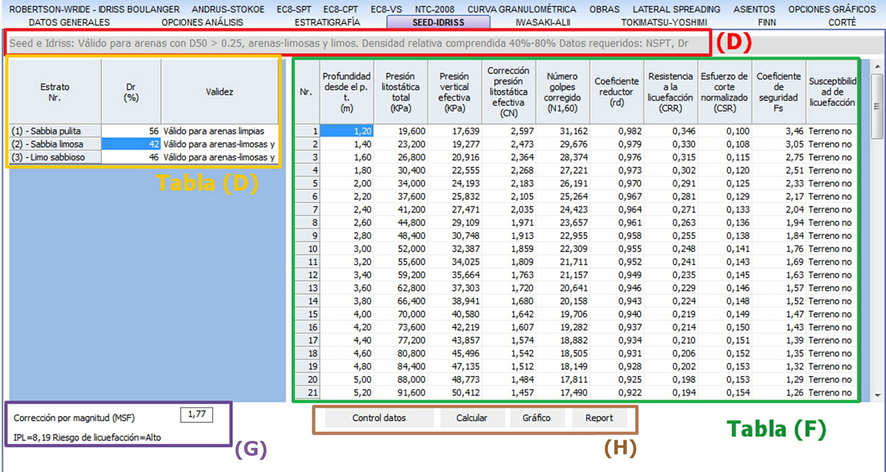Click the Resistencia a la licuefacción header
The image size is (886, 472).
point(671,92)
